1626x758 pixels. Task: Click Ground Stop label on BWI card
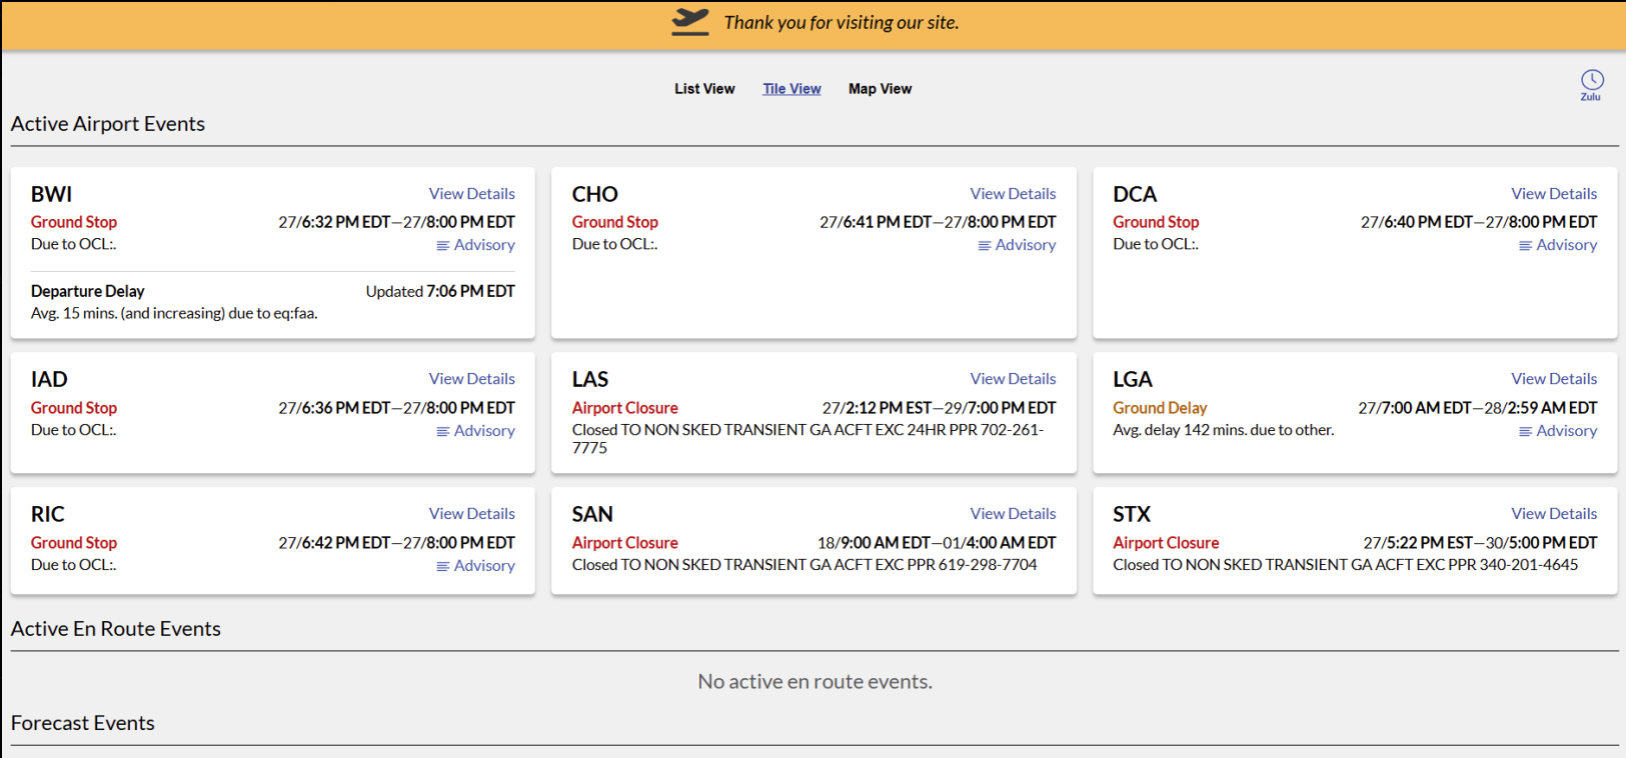click(74, 222)
